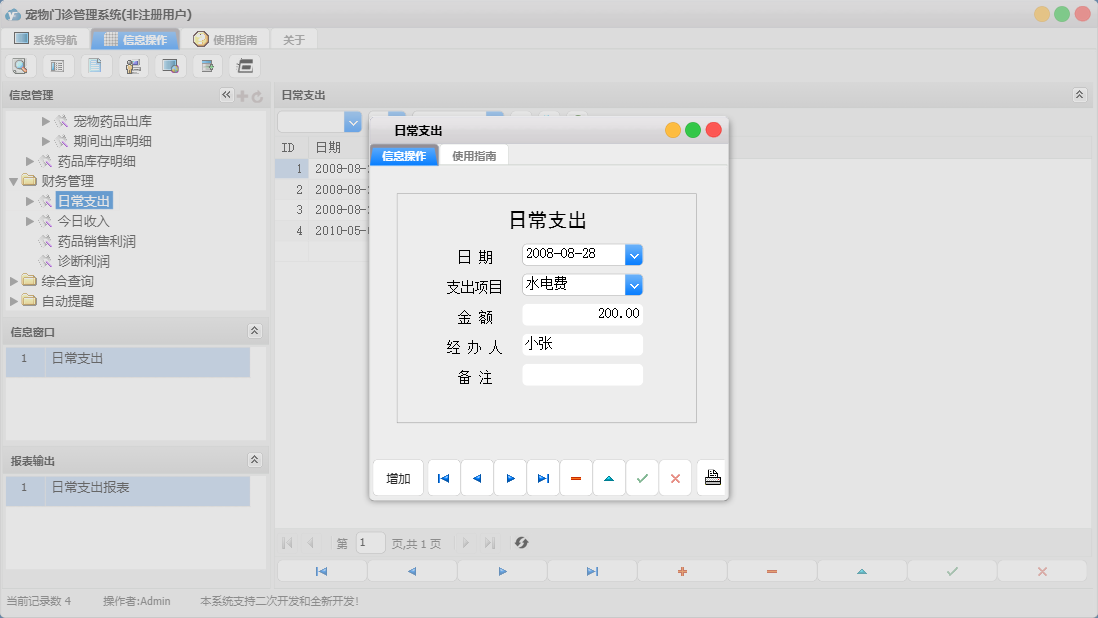
Task: Switch to the 系统导航 tab
Action: tap(43, 38)
